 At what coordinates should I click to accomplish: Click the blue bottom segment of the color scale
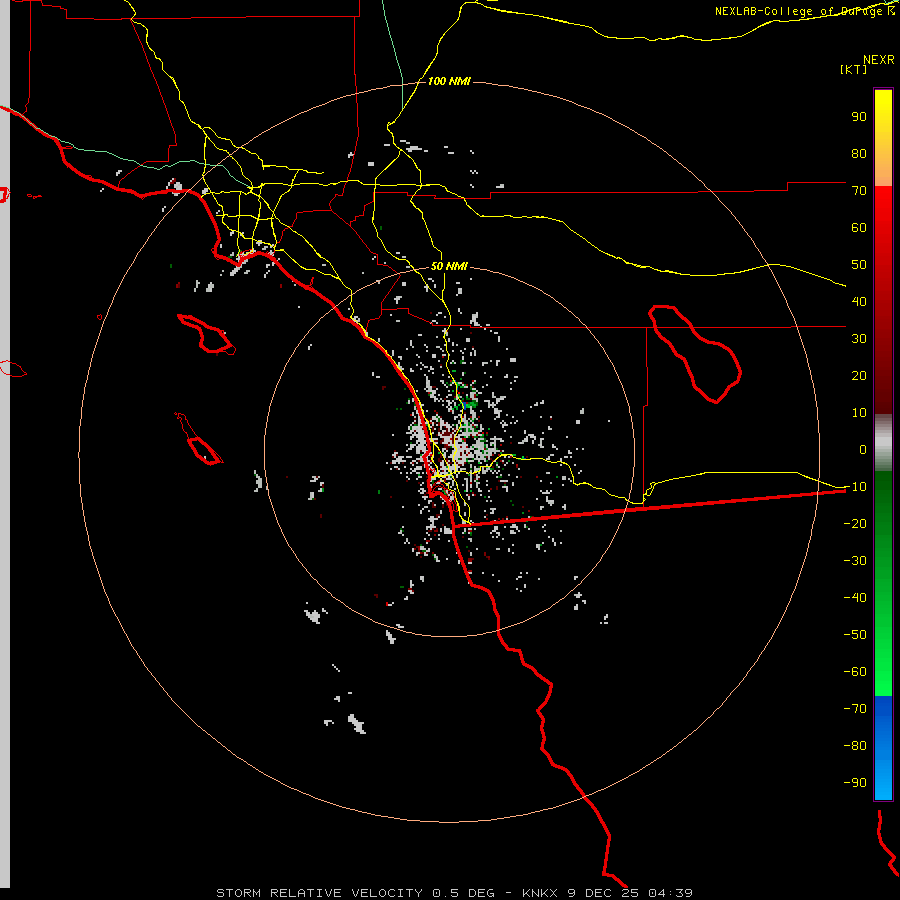click(x=883, y=748)
